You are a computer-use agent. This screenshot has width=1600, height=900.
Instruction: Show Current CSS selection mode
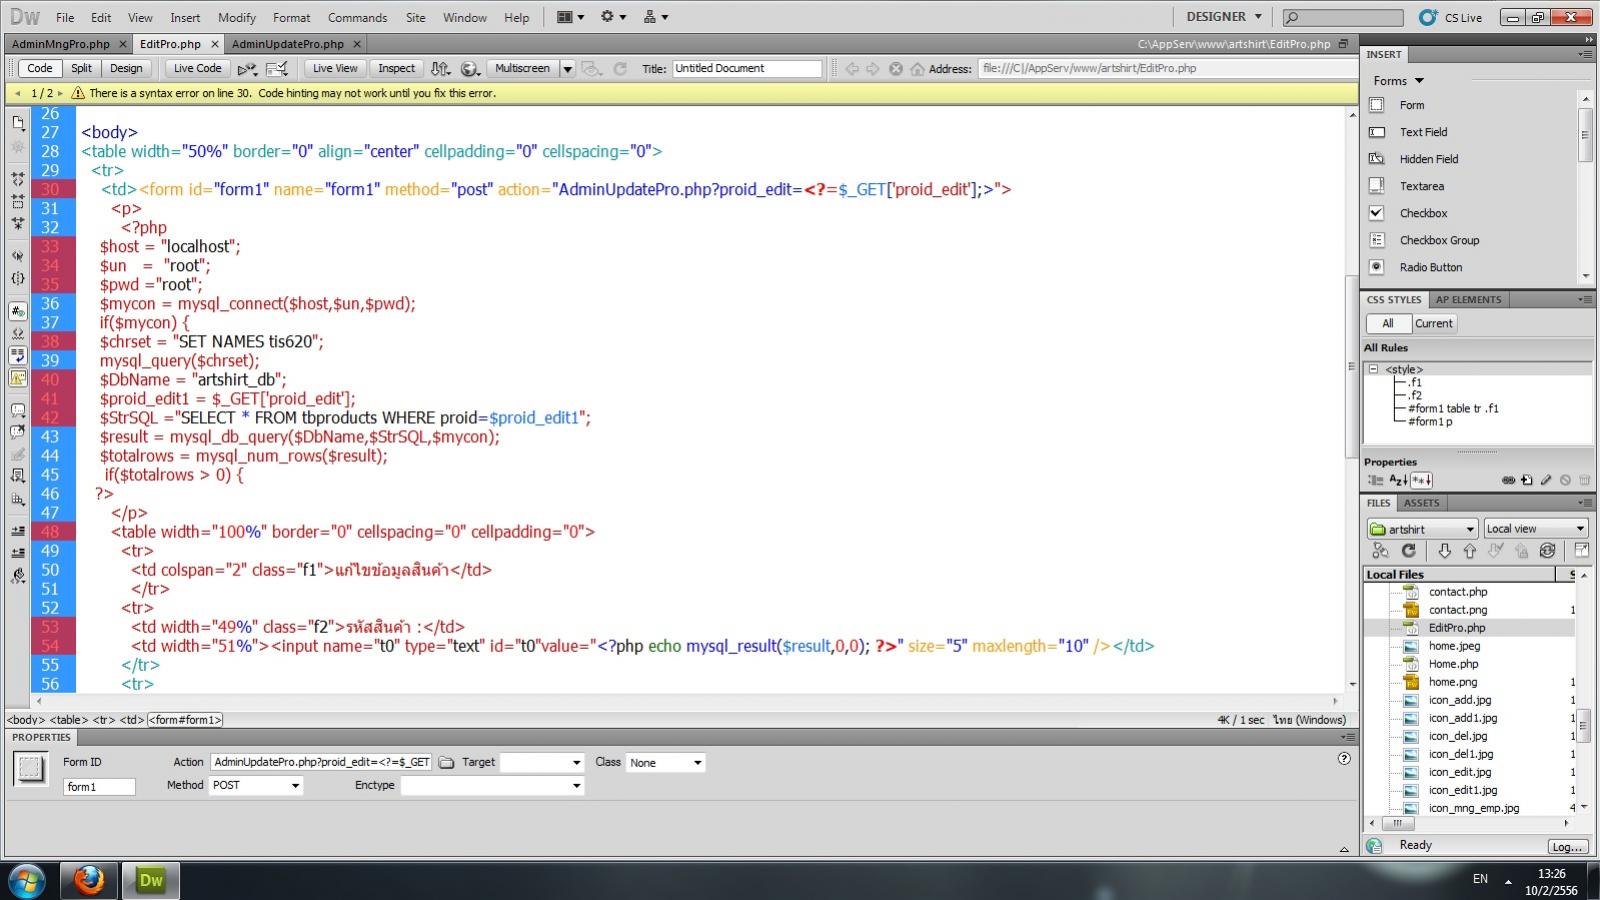point(1433,324)
